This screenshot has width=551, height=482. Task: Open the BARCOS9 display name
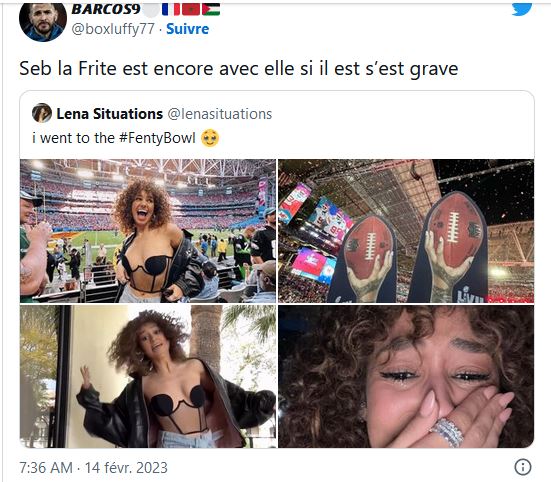106,9
